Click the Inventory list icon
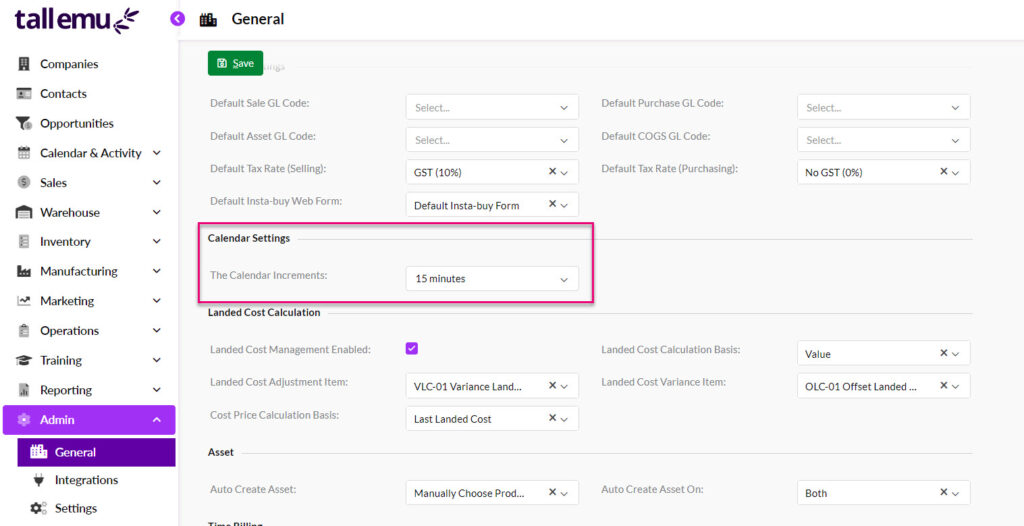1024x526 pixels. pyautogui.click(x=24, y=242)
